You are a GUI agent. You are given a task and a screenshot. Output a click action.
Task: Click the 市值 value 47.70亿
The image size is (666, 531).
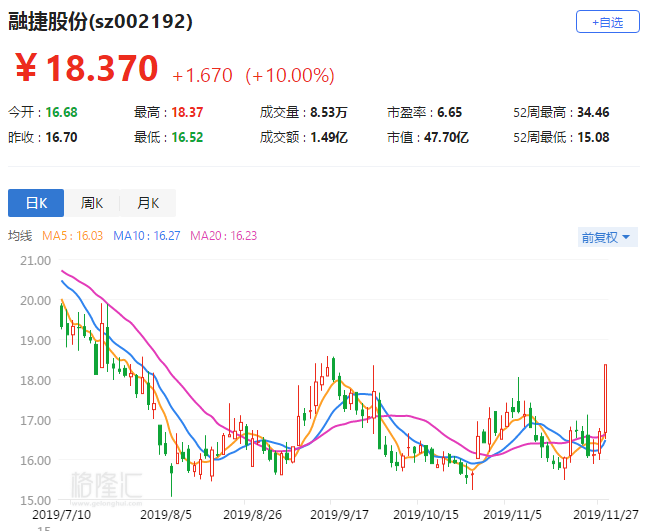[446, 137]
